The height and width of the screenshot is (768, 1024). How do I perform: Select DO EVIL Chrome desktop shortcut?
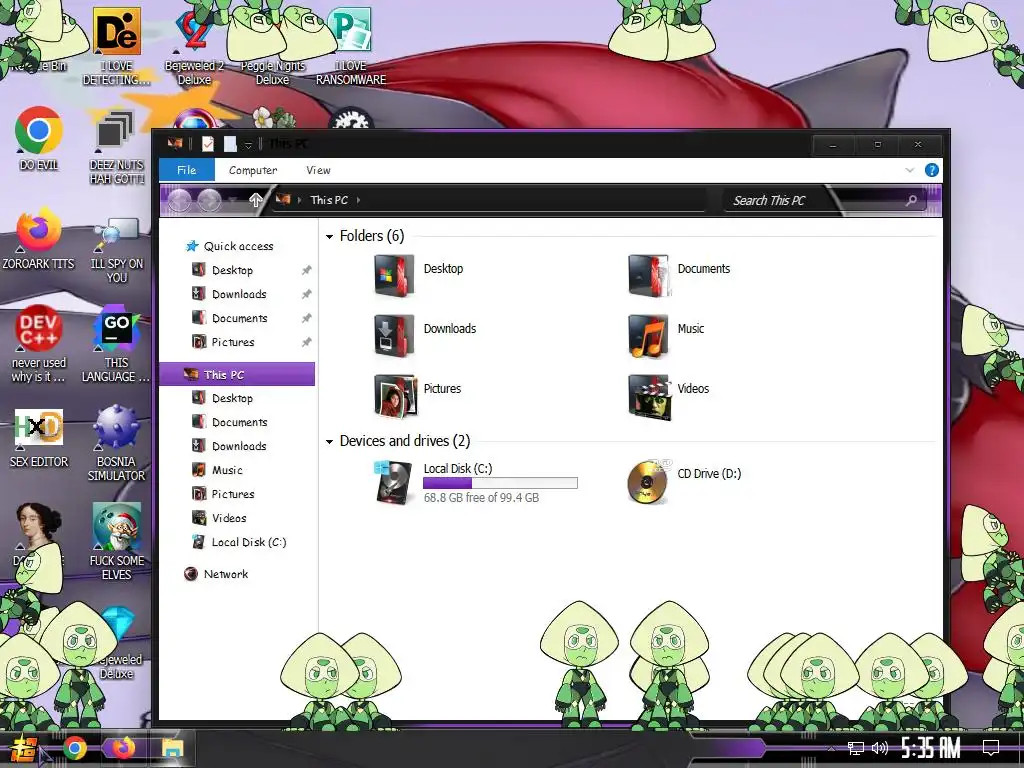pos(39,138)
